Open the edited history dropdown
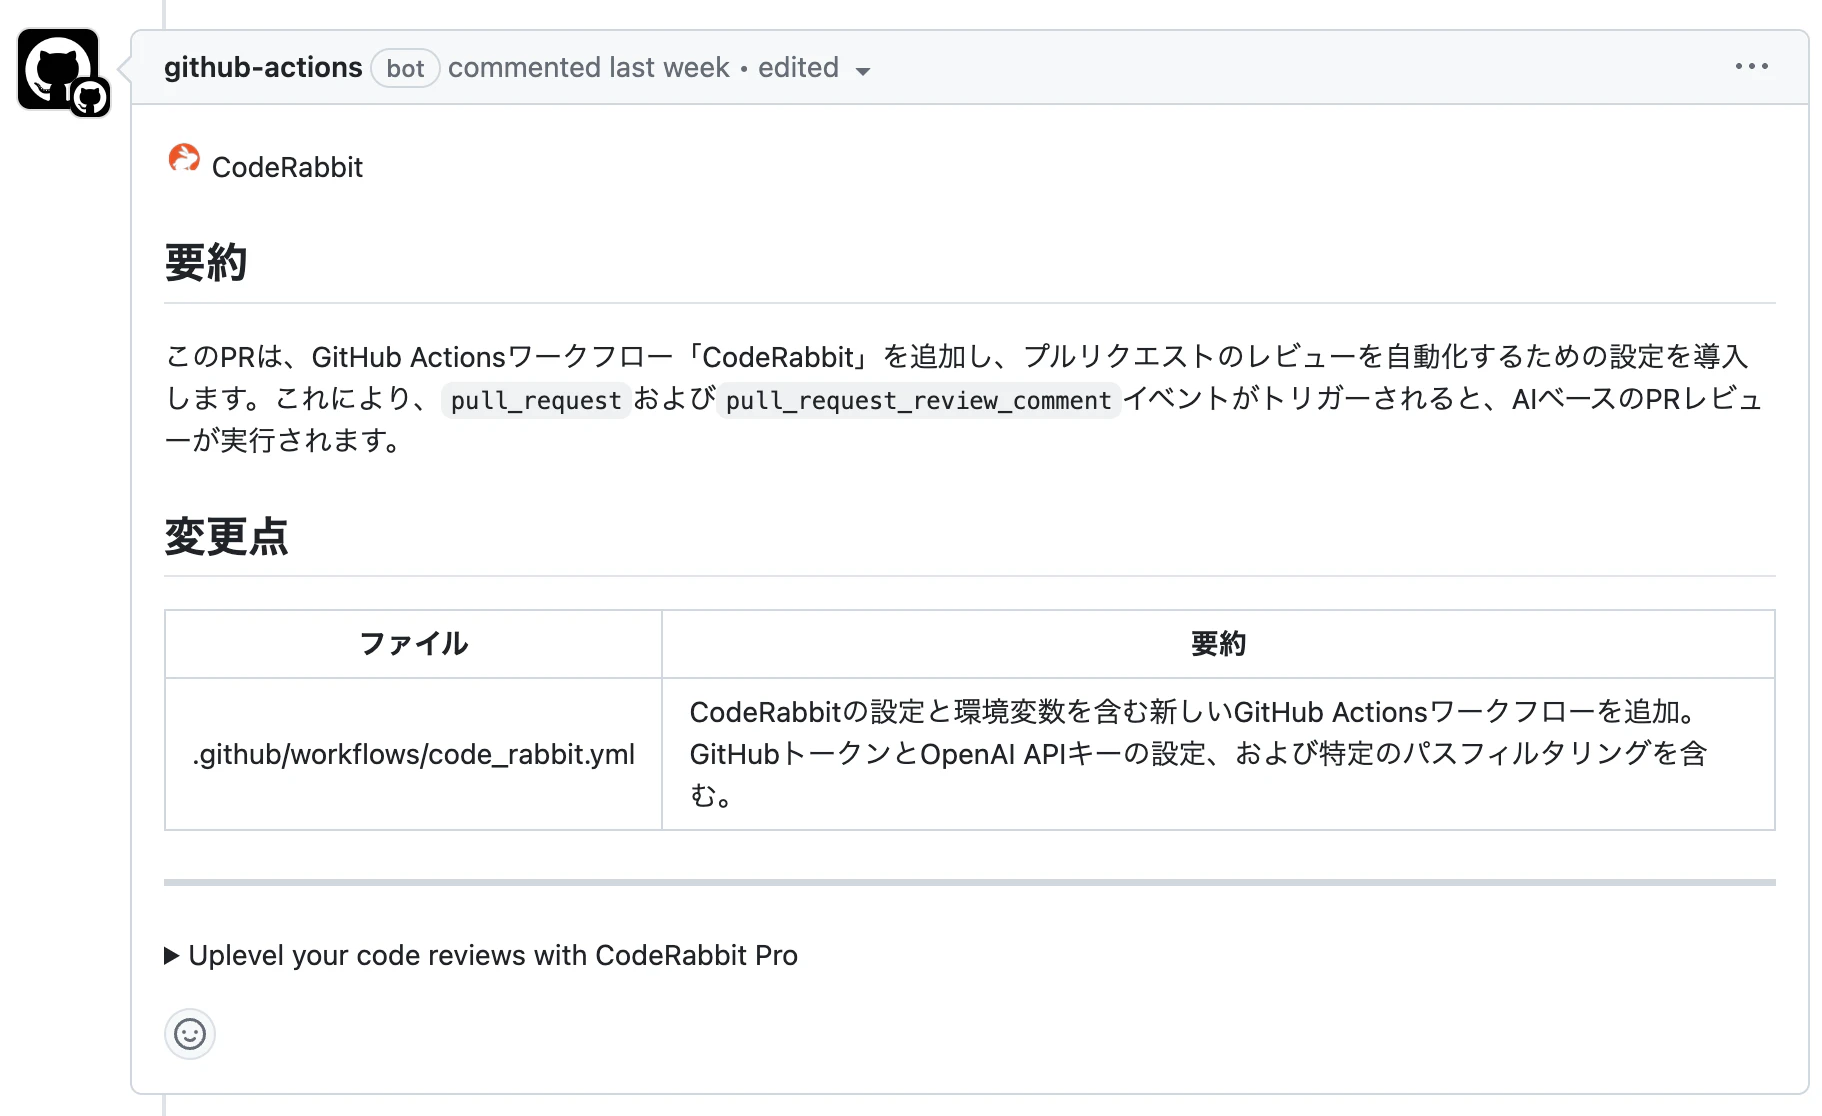 coord(814,68)
